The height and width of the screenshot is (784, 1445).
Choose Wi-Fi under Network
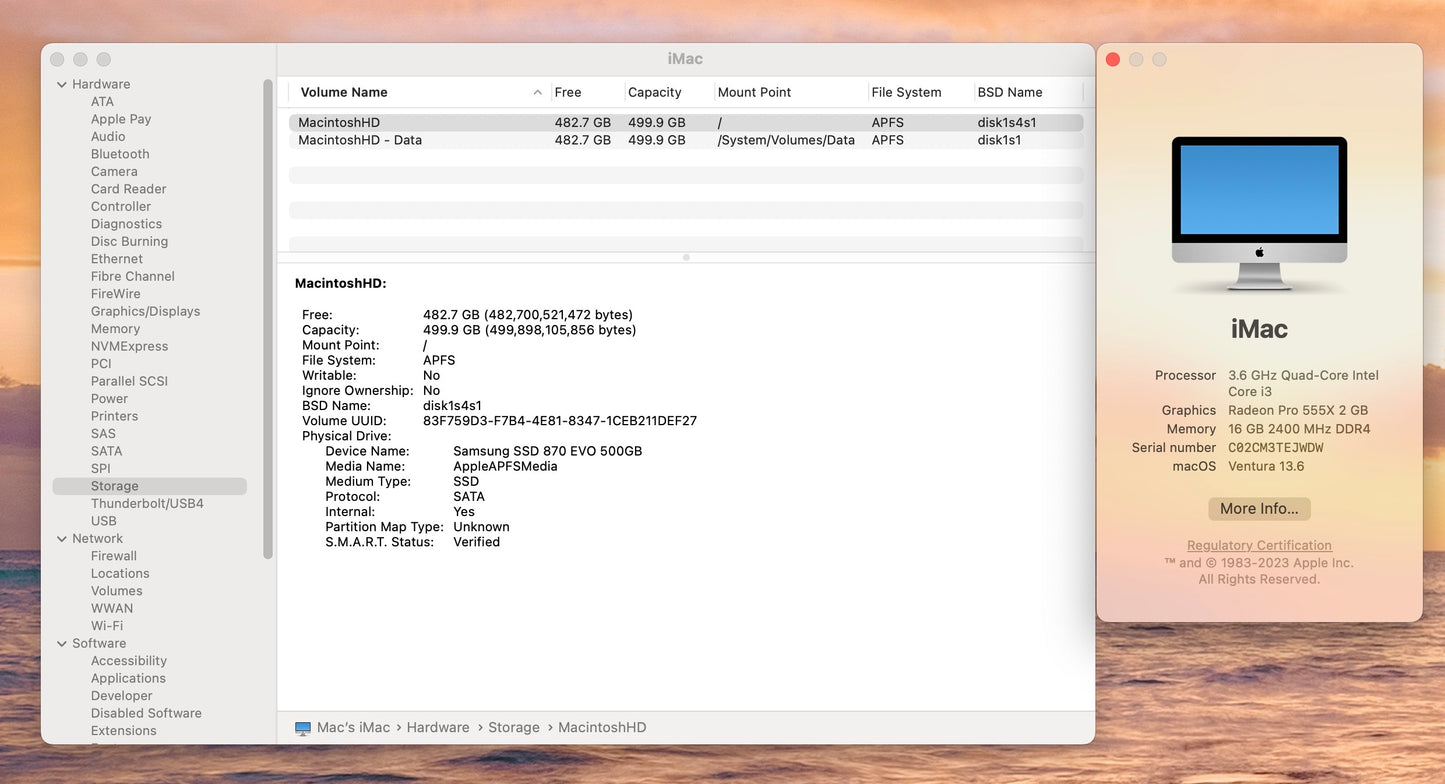[107, 626]
